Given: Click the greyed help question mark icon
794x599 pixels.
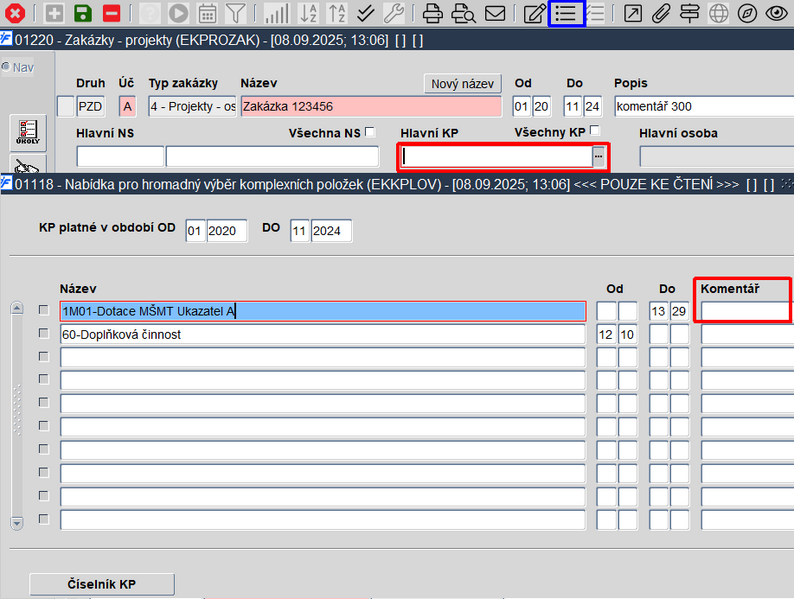Looking at the screenshot, I should 150,13.
